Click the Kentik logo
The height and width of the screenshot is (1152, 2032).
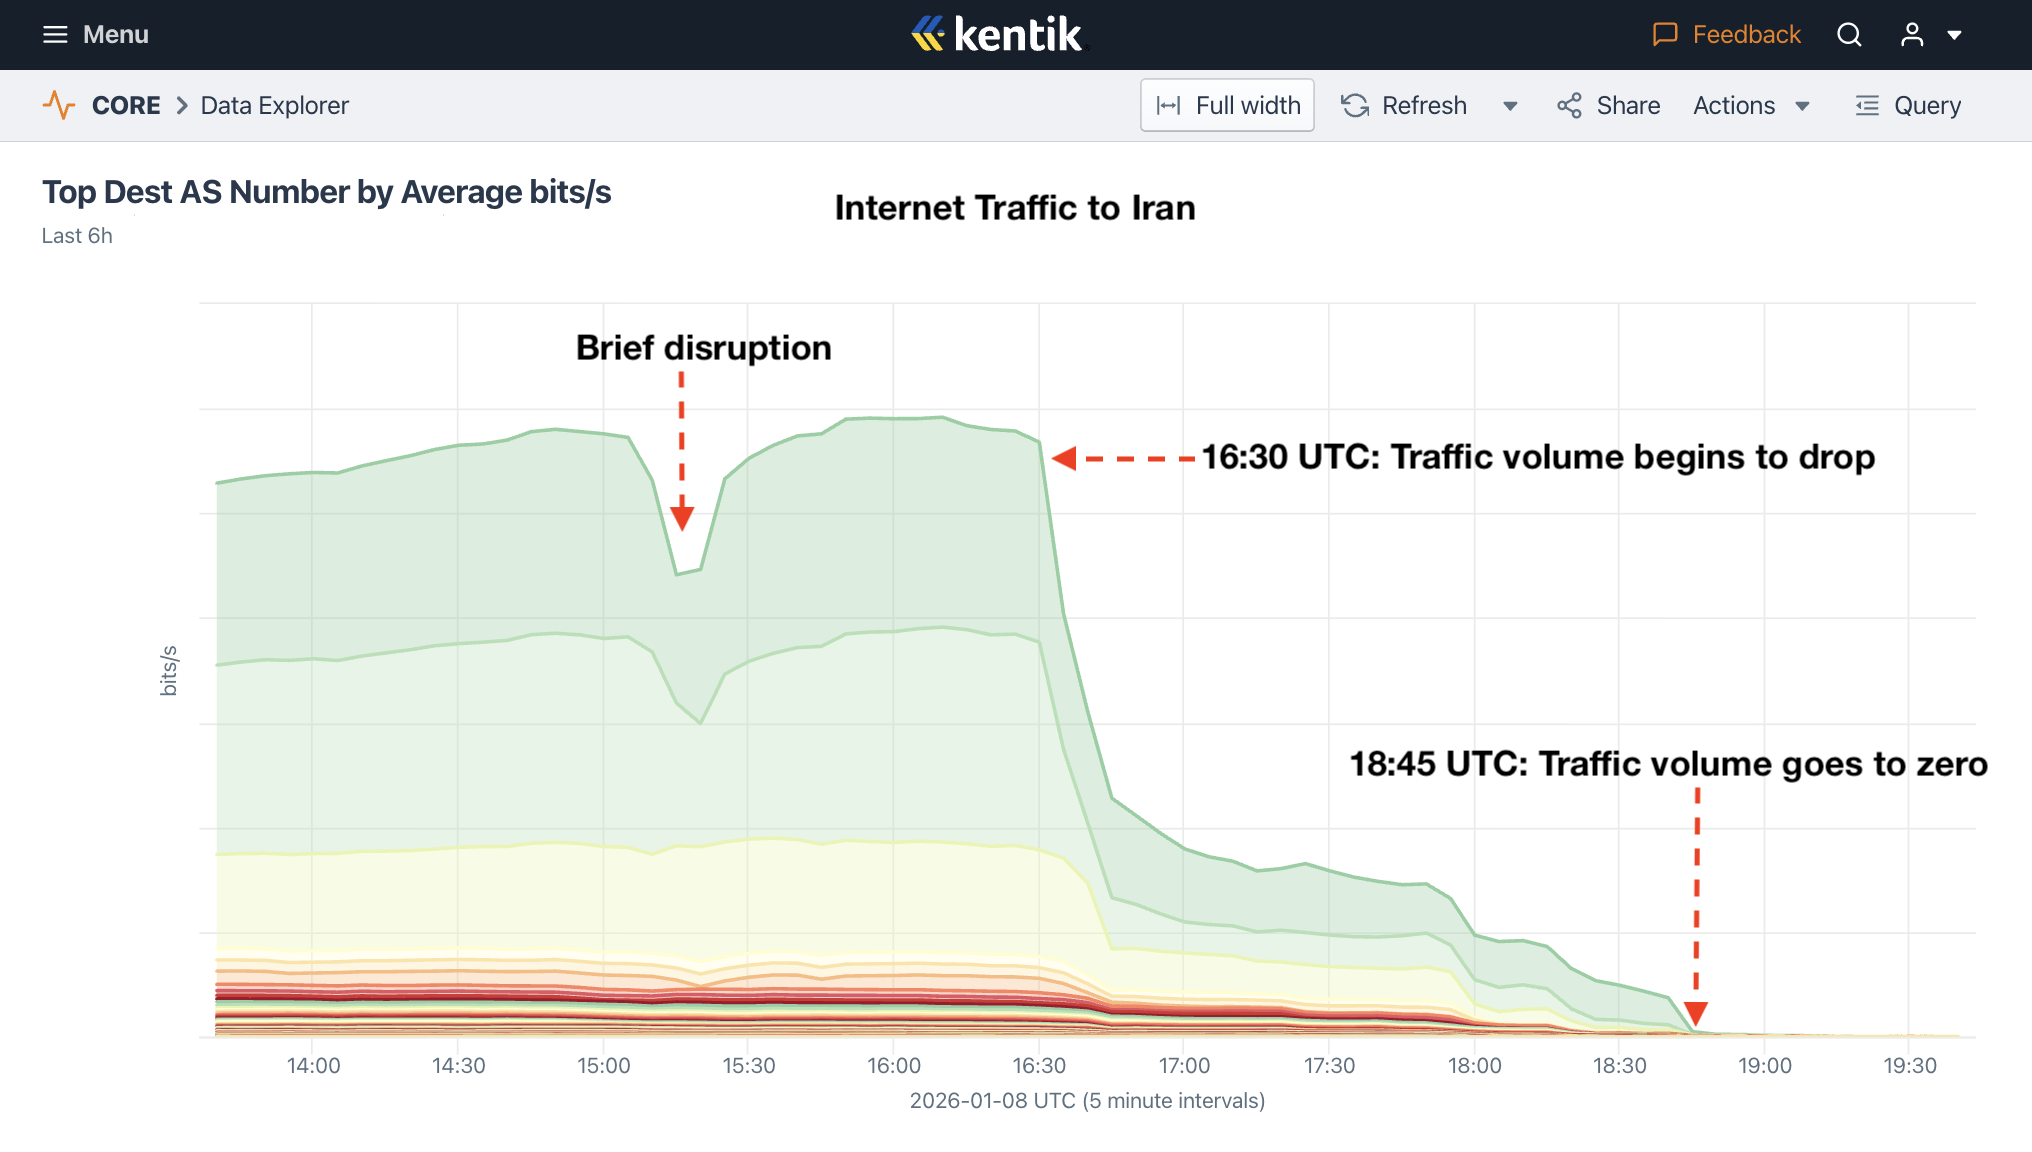[995, 33]
